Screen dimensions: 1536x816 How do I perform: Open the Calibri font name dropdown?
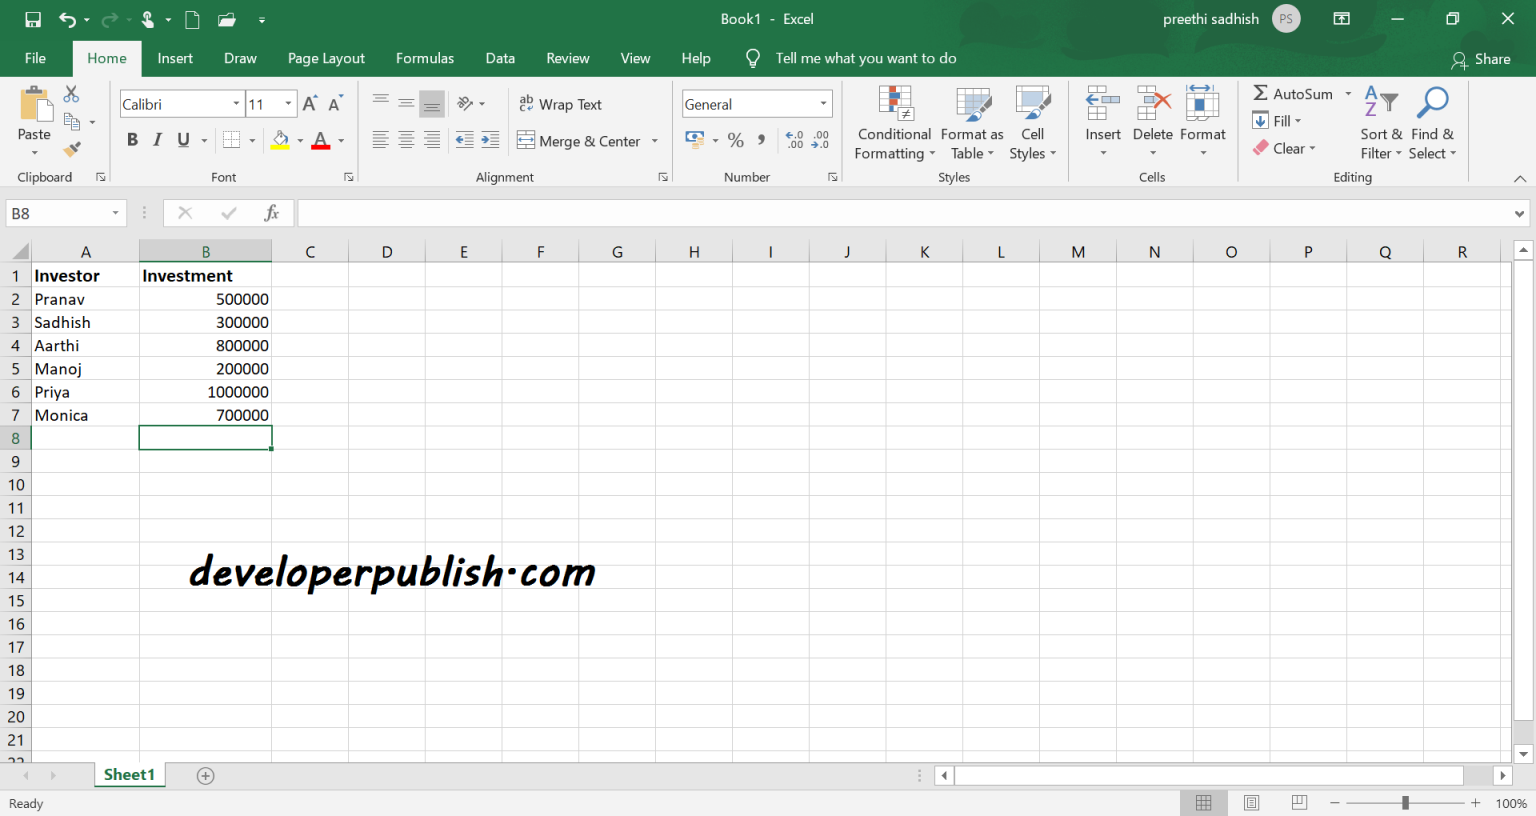(x=236, y=104)
